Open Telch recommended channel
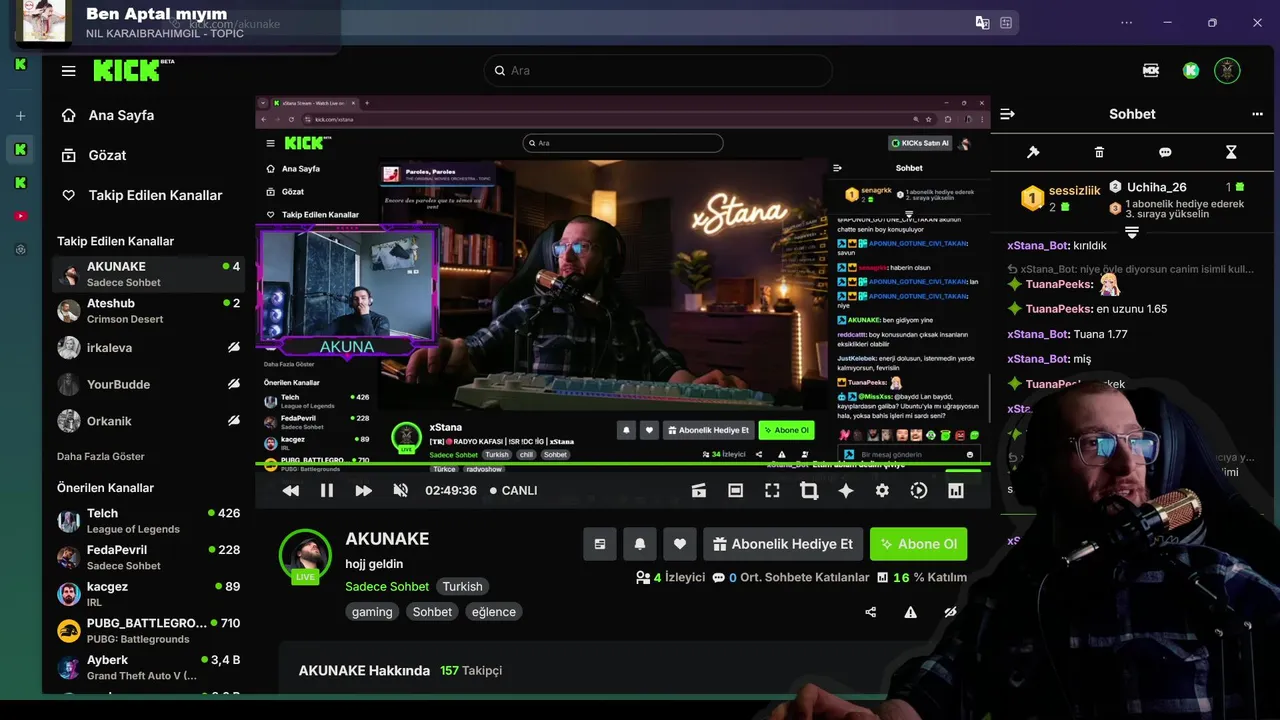 (x=149, y=521)
